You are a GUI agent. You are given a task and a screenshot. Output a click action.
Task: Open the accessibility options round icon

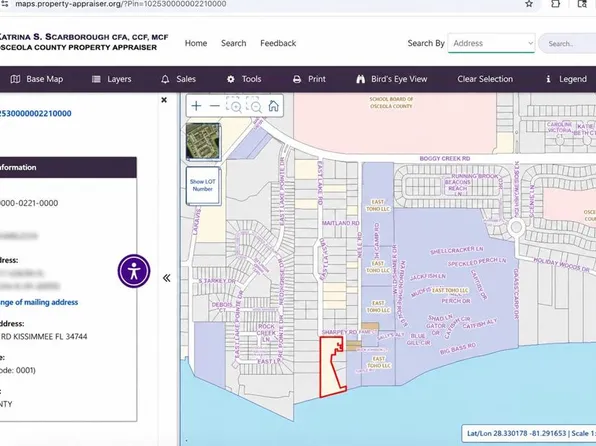(134, 271)
